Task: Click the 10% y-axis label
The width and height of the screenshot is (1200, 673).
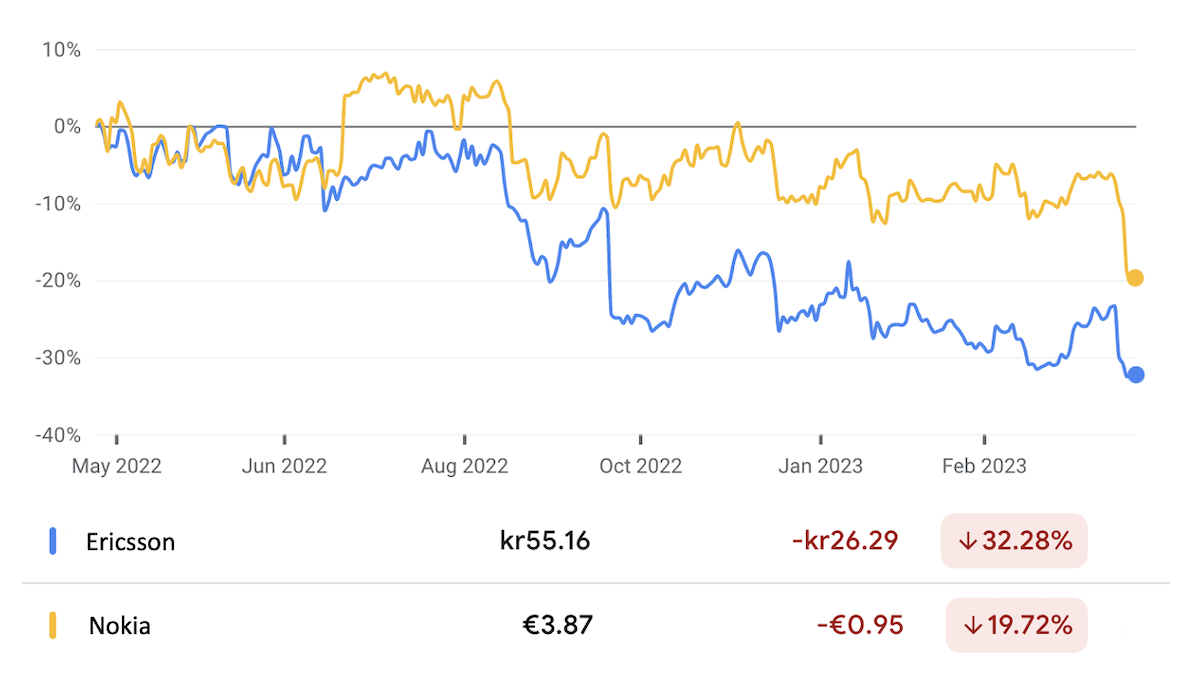Action: tap(62, 48)
